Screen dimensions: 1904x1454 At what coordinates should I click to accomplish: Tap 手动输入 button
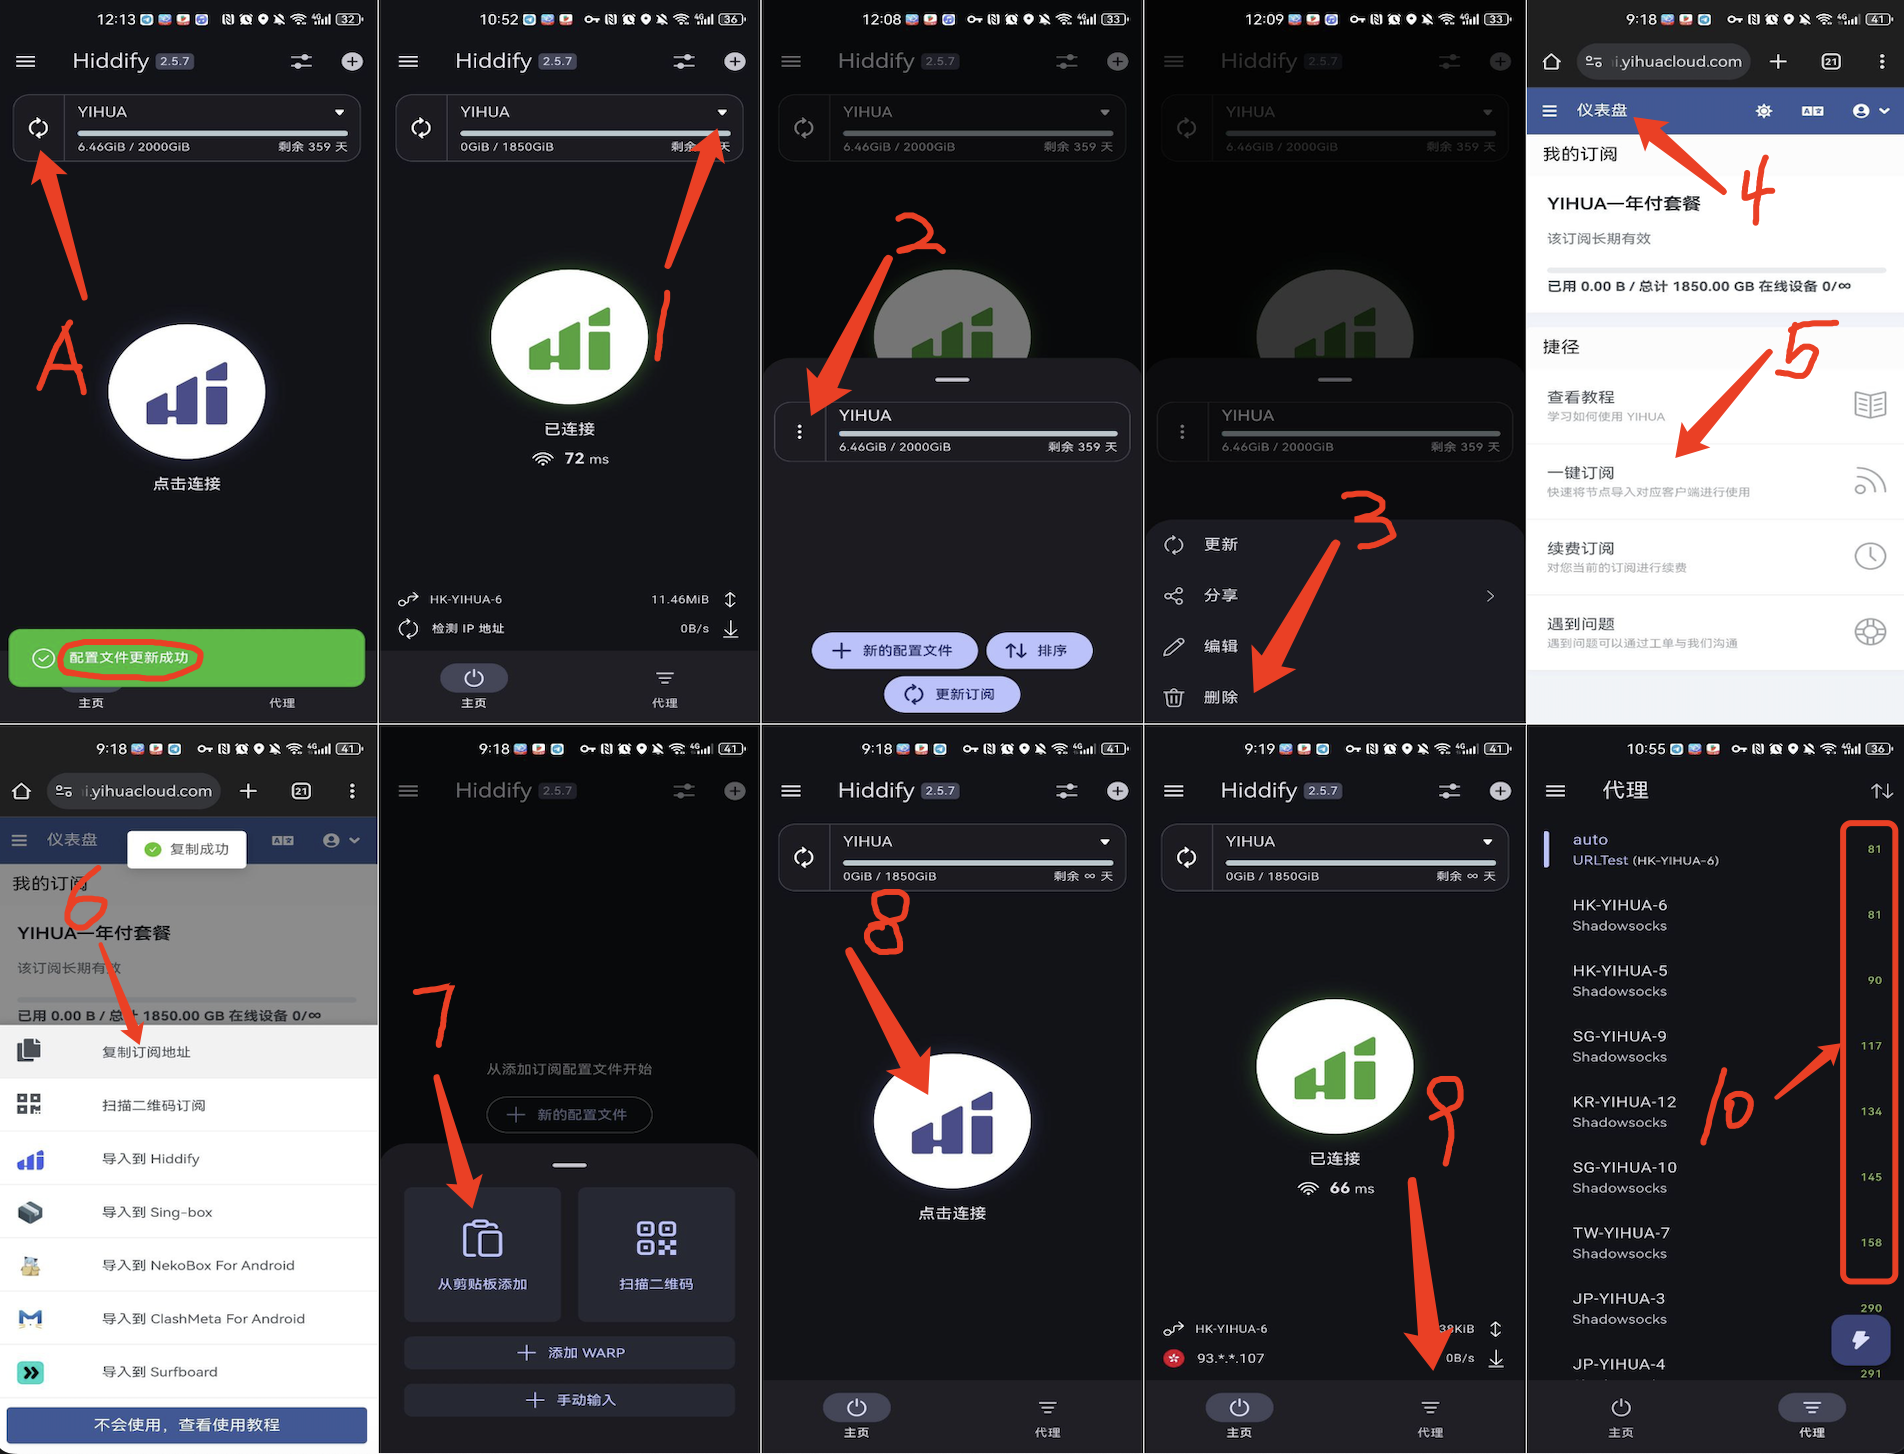click(x=569, y=1399)
